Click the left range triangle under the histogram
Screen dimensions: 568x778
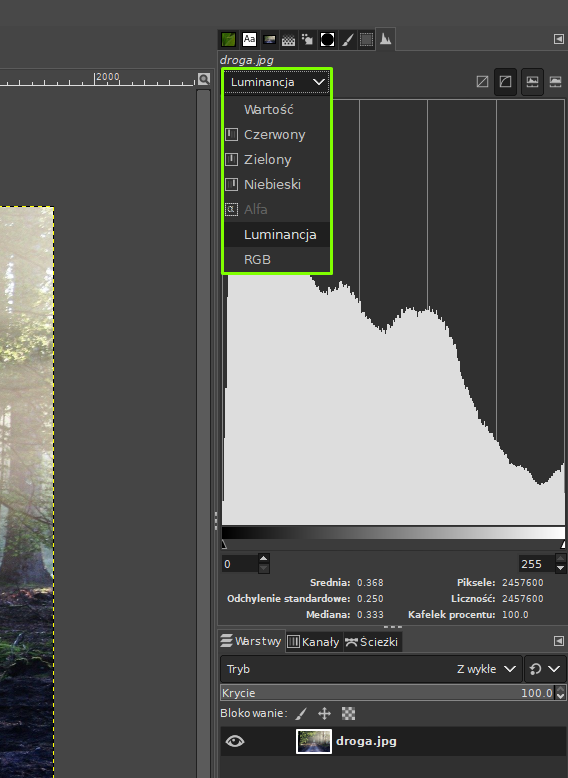[224, 544]
